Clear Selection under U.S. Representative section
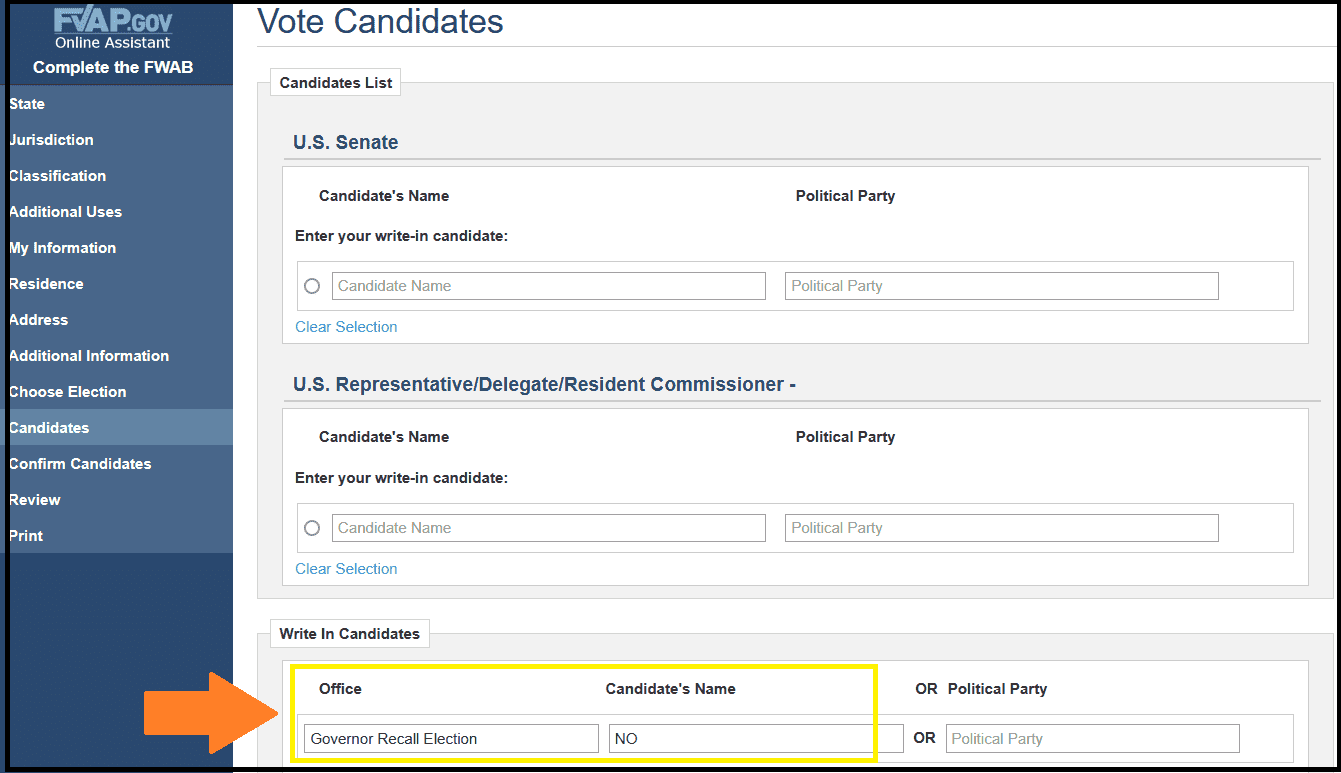Viewport: 1341px width, 773px height. (x=346, y=569)
